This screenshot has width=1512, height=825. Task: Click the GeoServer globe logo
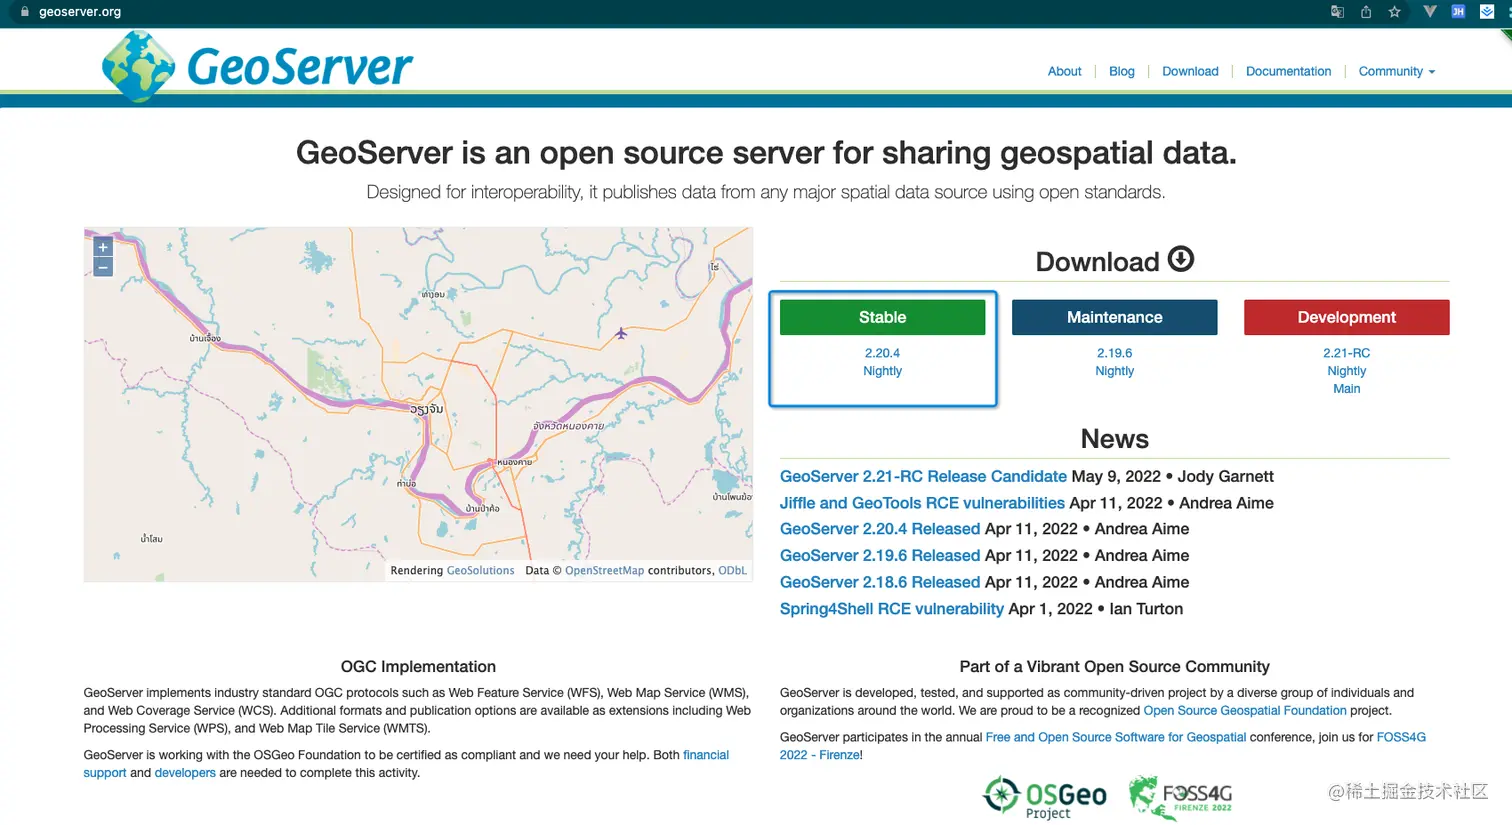coord(139,66)
